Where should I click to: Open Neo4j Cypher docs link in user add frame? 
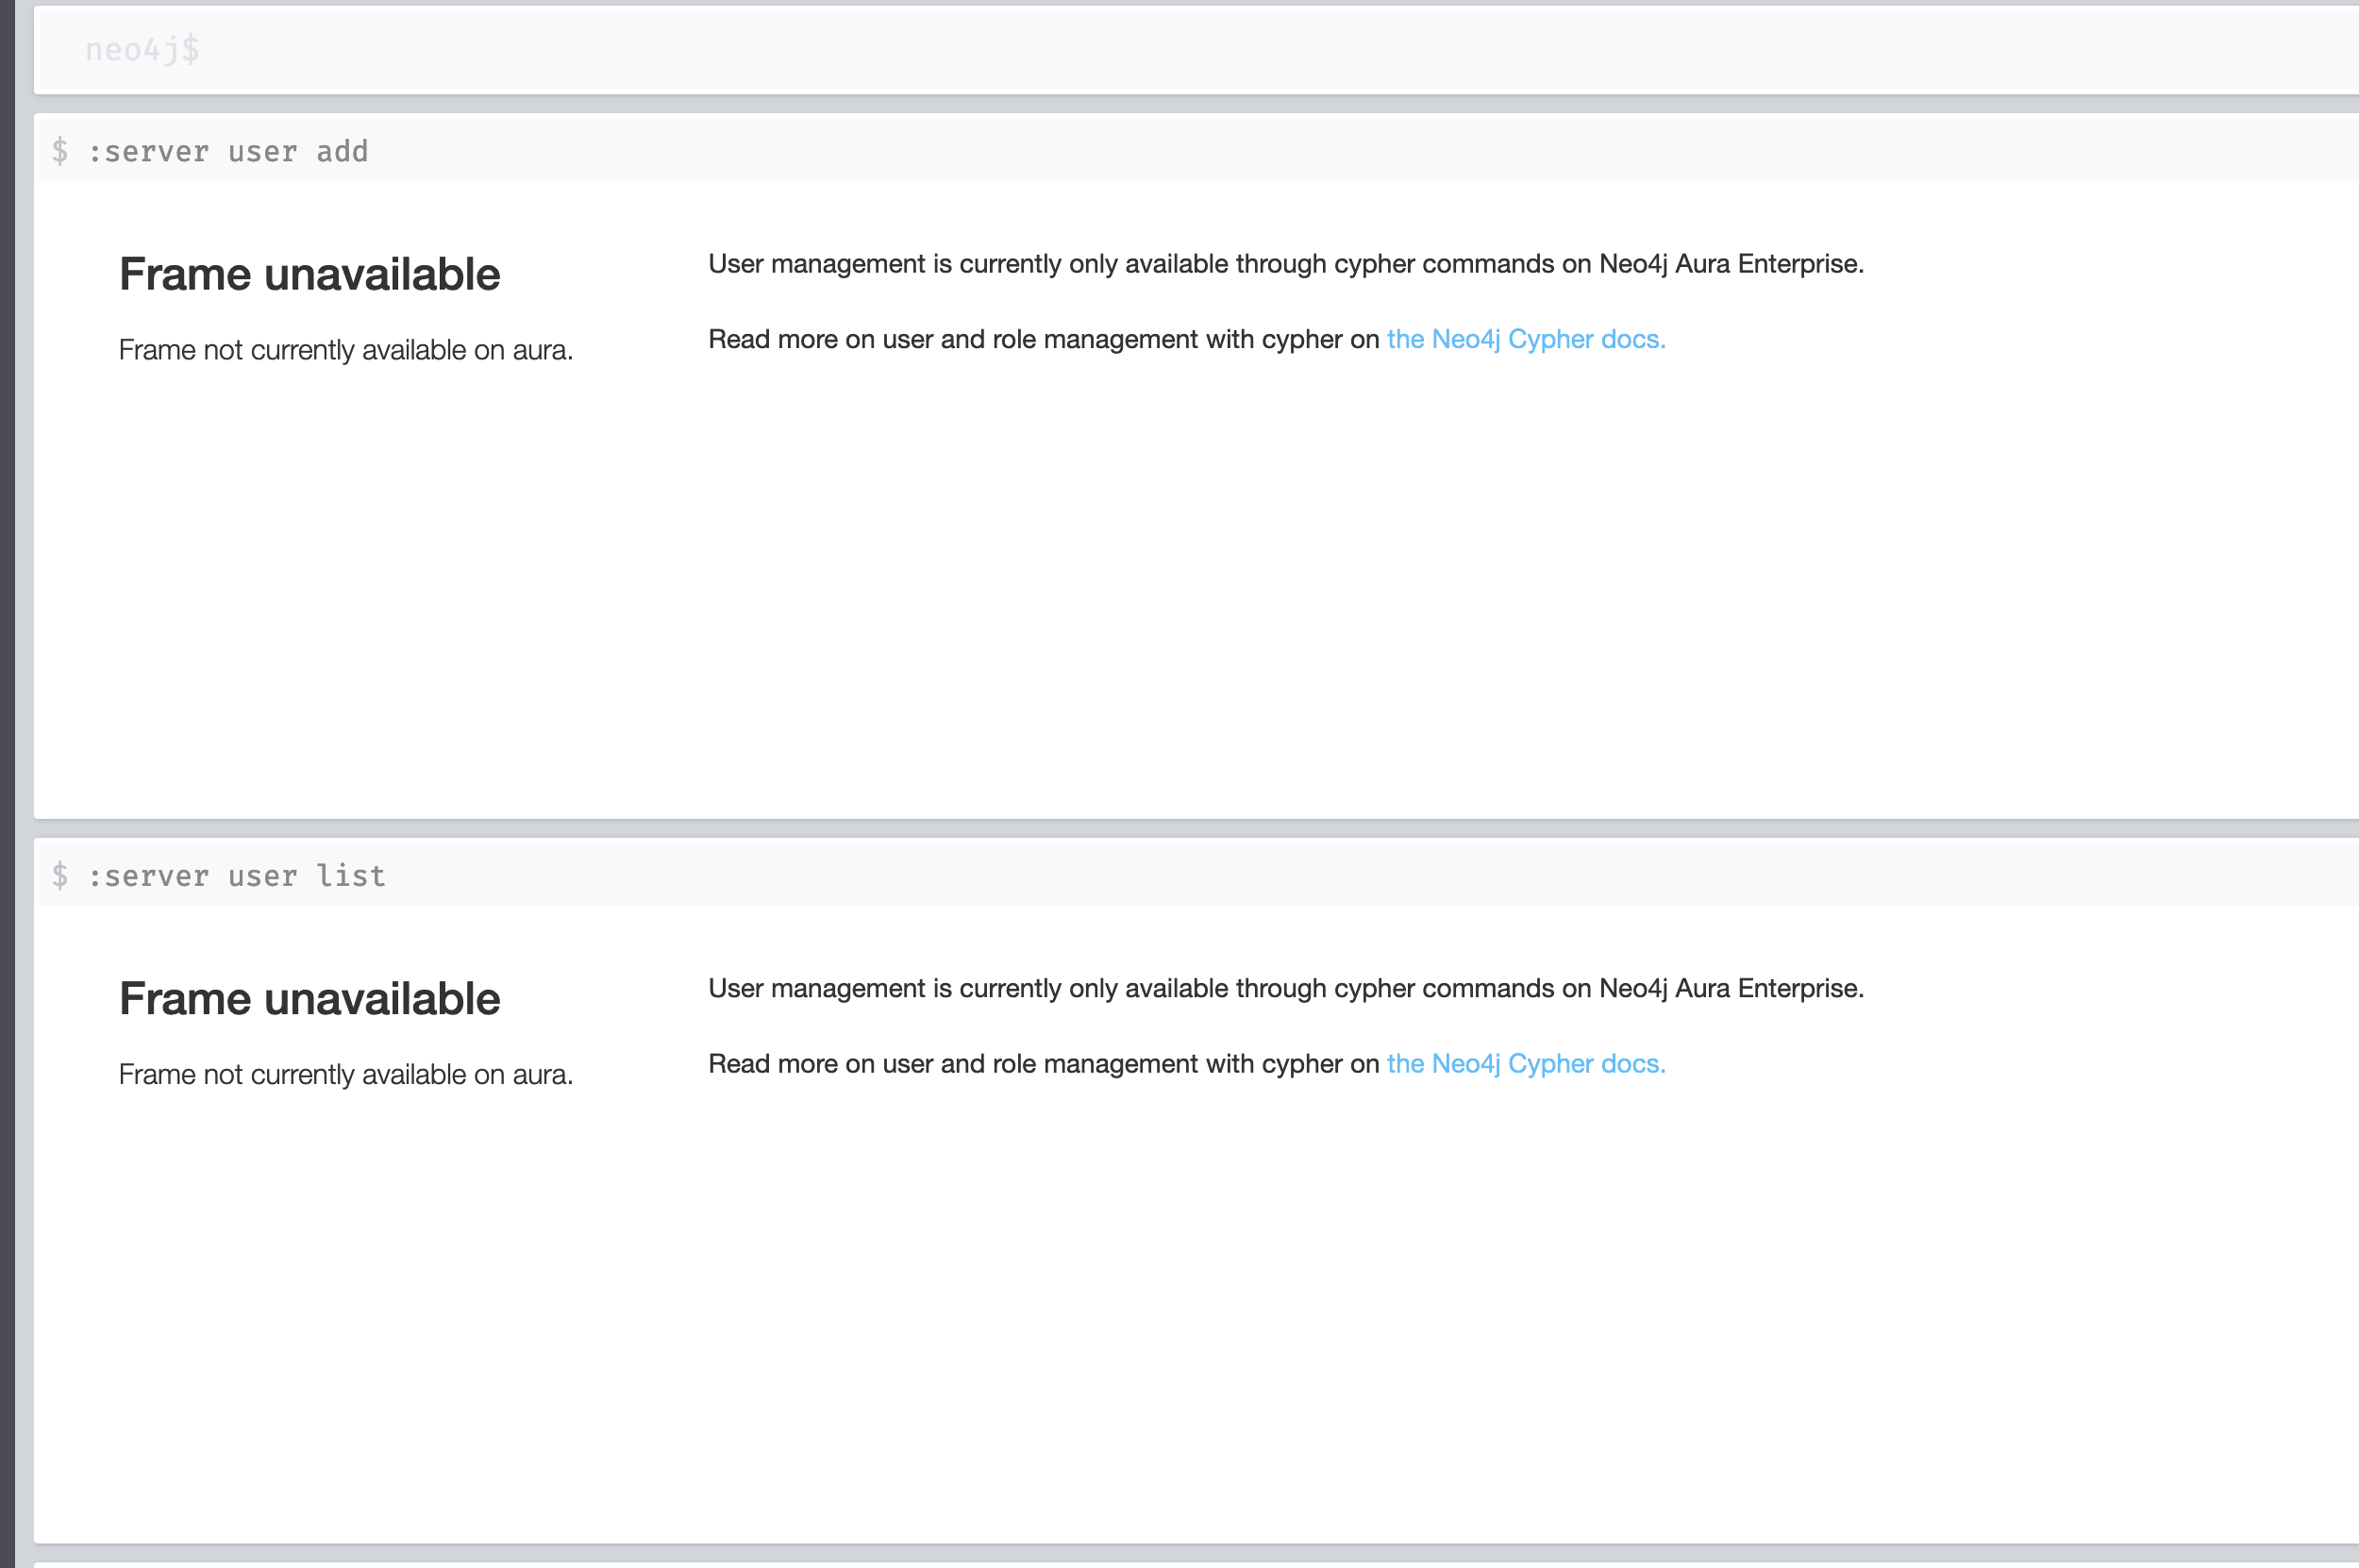[x=1525, y=340]
